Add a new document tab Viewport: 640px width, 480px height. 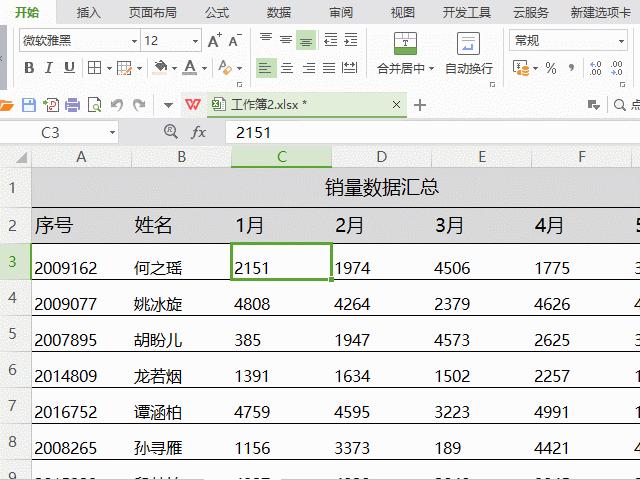pos(420,105)
